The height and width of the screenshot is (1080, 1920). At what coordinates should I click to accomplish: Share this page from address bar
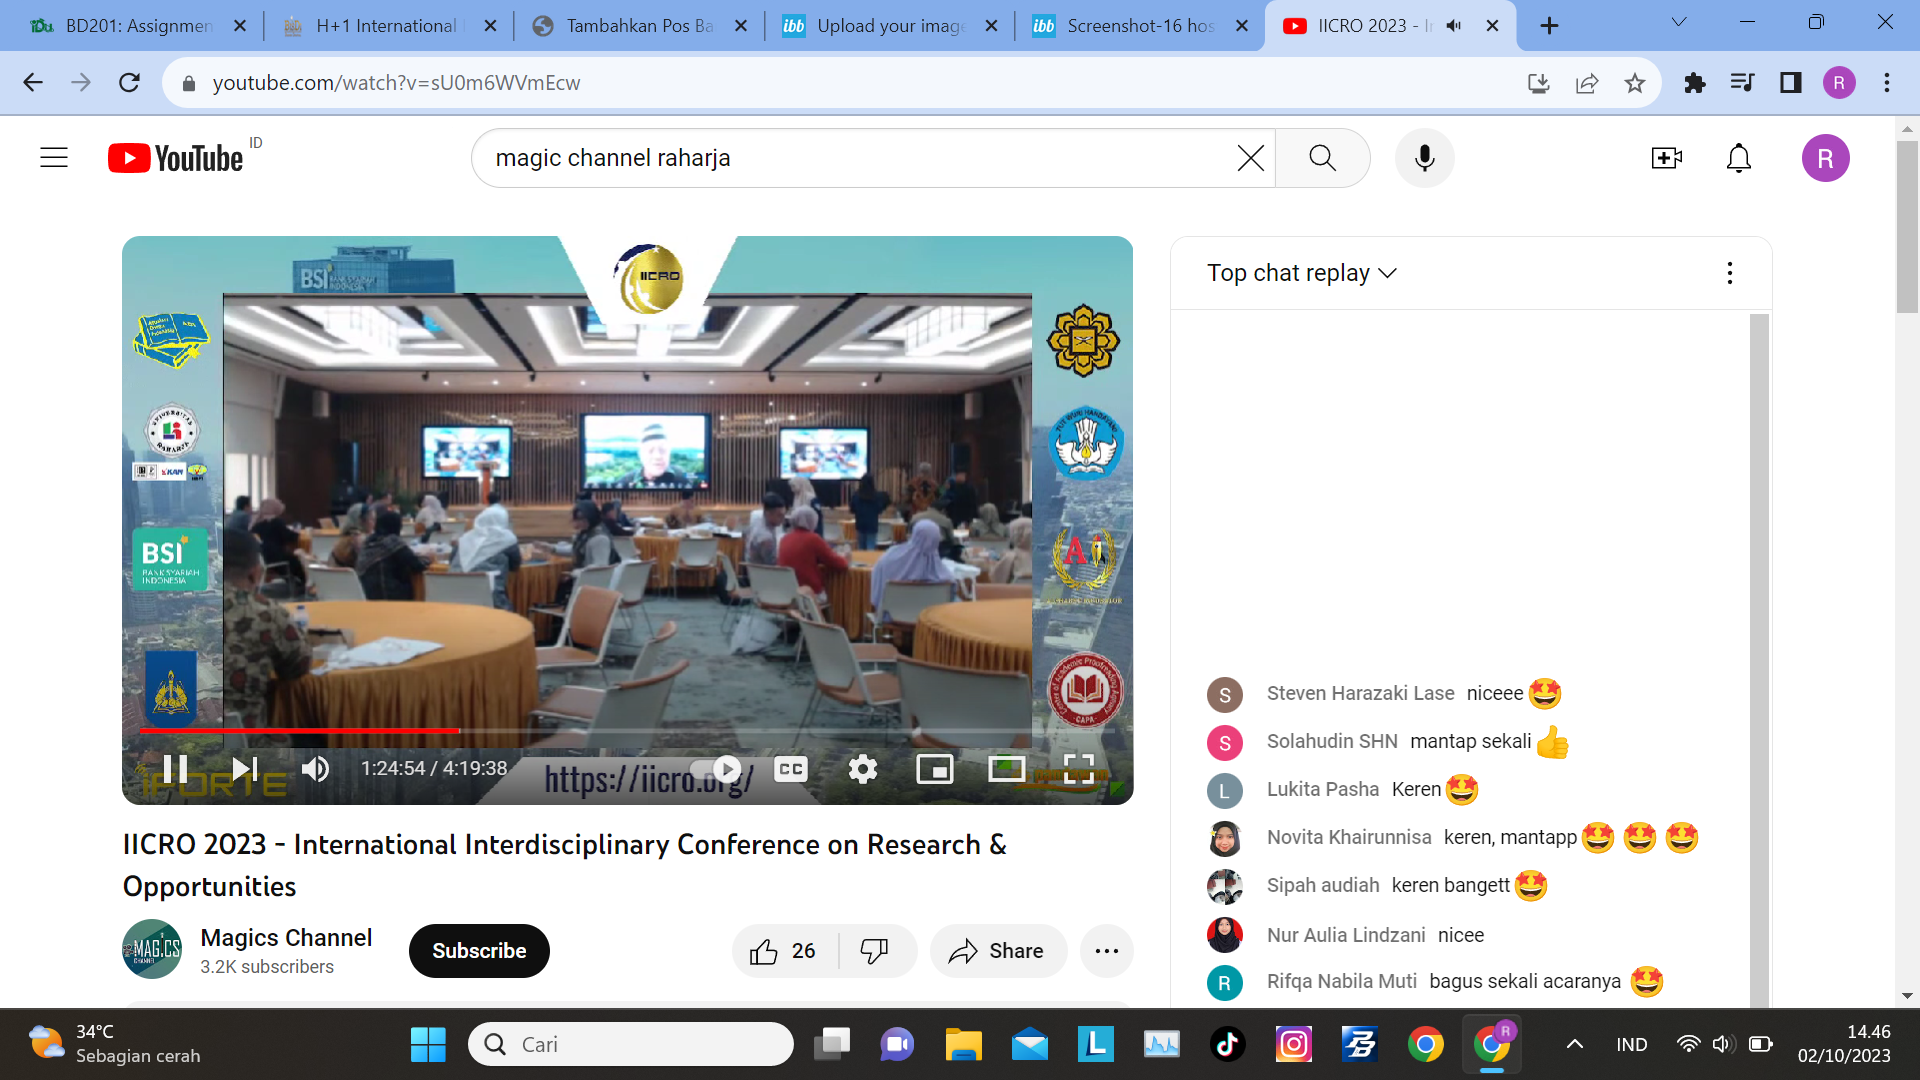pyautogui.click(x=1587, y=83)
